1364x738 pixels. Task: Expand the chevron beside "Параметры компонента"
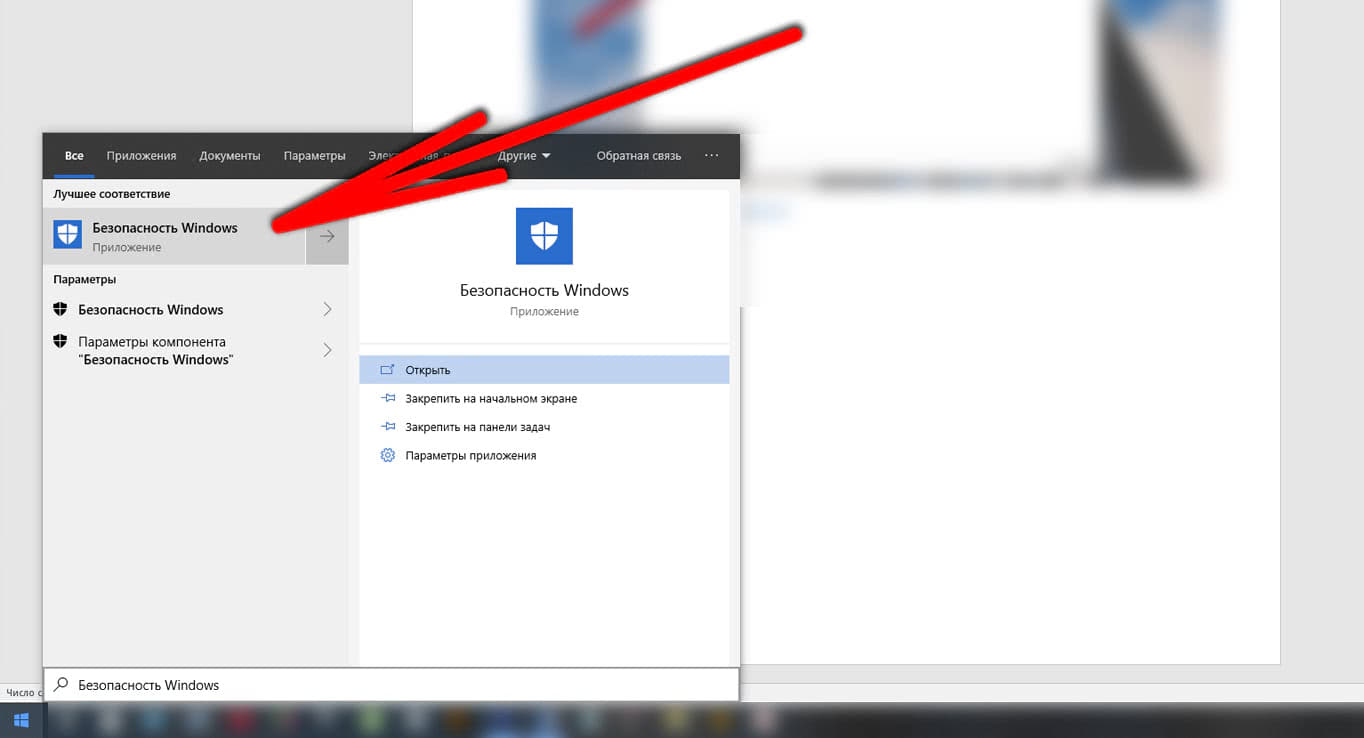point(327,350)
